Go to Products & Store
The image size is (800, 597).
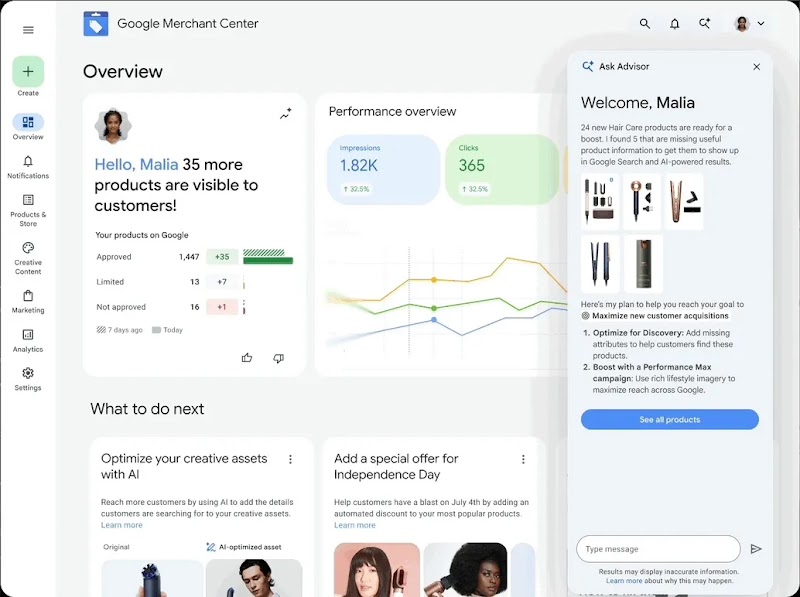(28, 210)
